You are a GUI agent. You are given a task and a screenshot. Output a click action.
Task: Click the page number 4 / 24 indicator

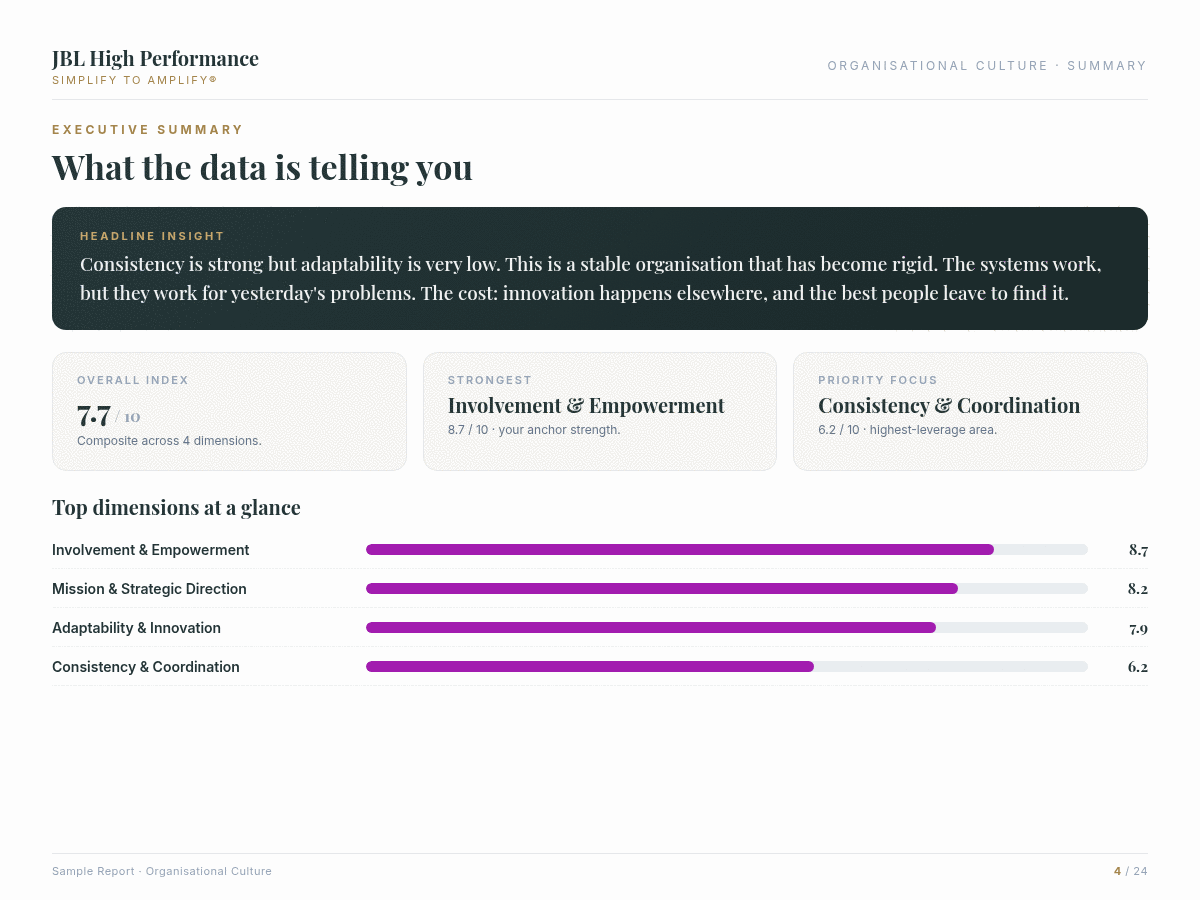click(x=1131, y=871)
